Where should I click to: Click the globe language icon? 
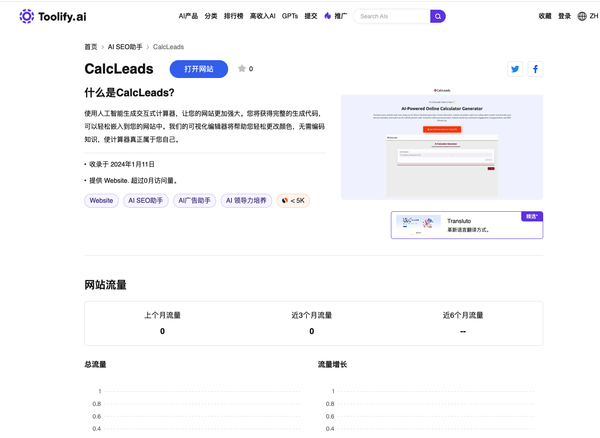pyautogui.click(x=582, y=16)
